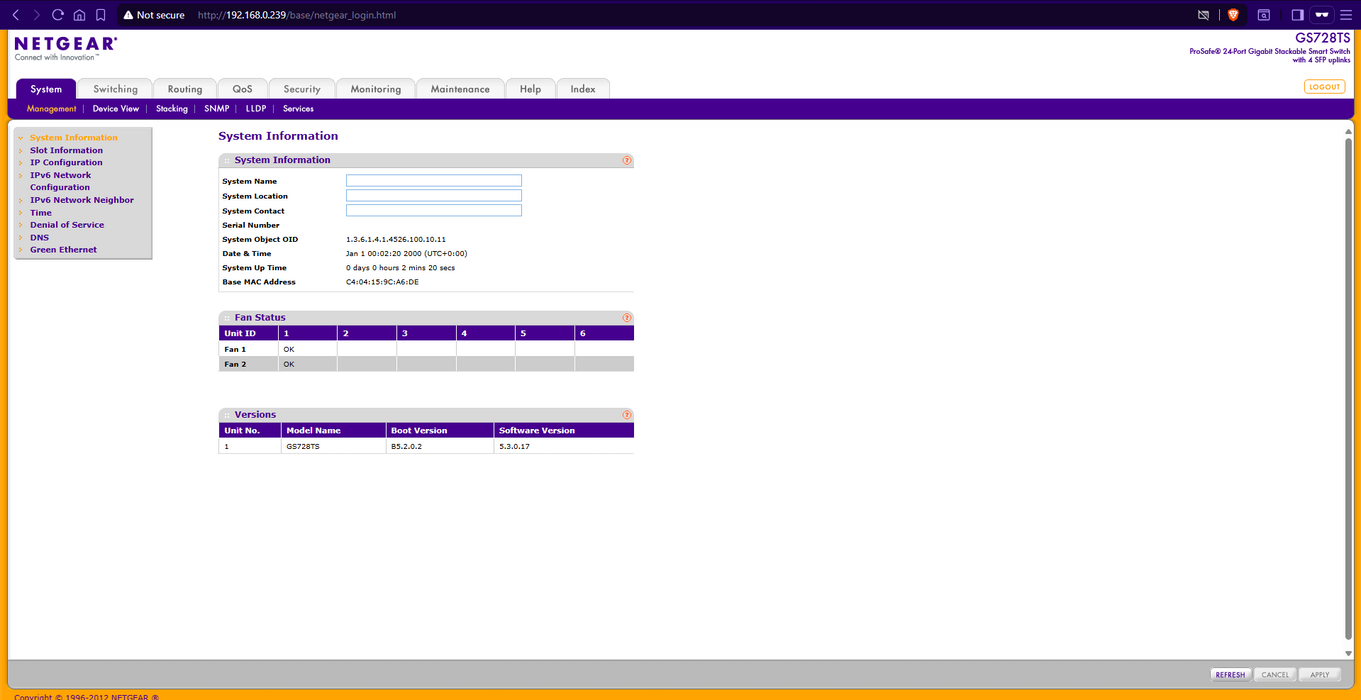This screenshot has width=1361, height=700.
Task: Click software version 5.3.0.17 cell
Action: [514, 447]
